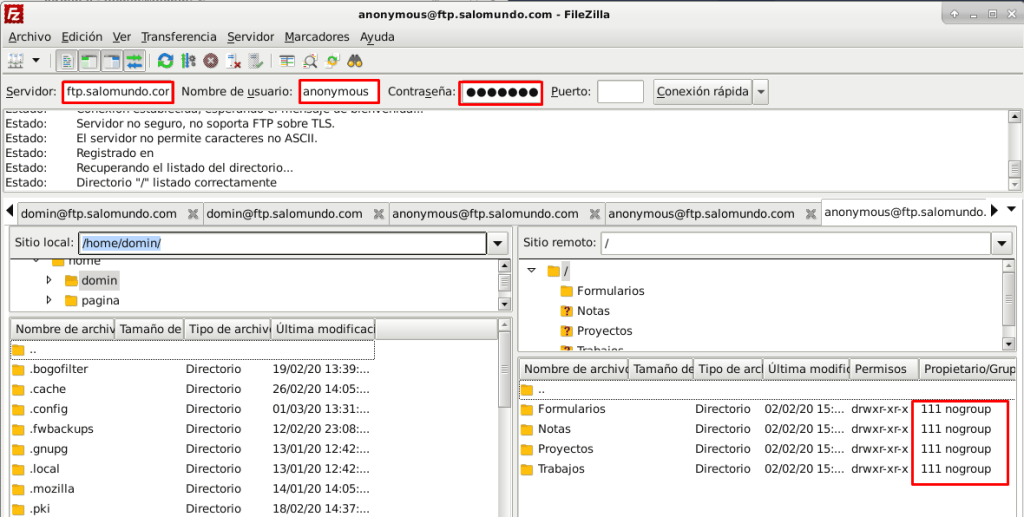Open the Site Manager icon
This screenshot has width=1024, height=517.
point(17,61)
